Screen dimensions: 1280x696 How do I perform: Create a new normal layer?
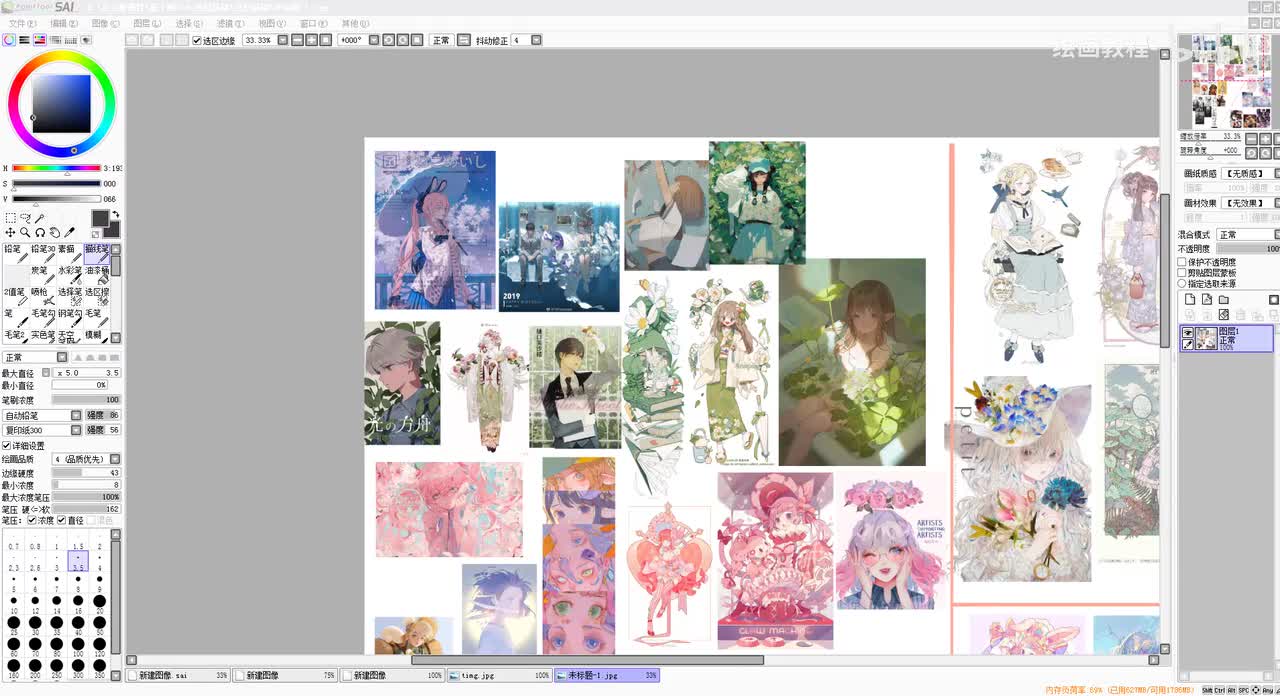click(x=1190, y=299)
